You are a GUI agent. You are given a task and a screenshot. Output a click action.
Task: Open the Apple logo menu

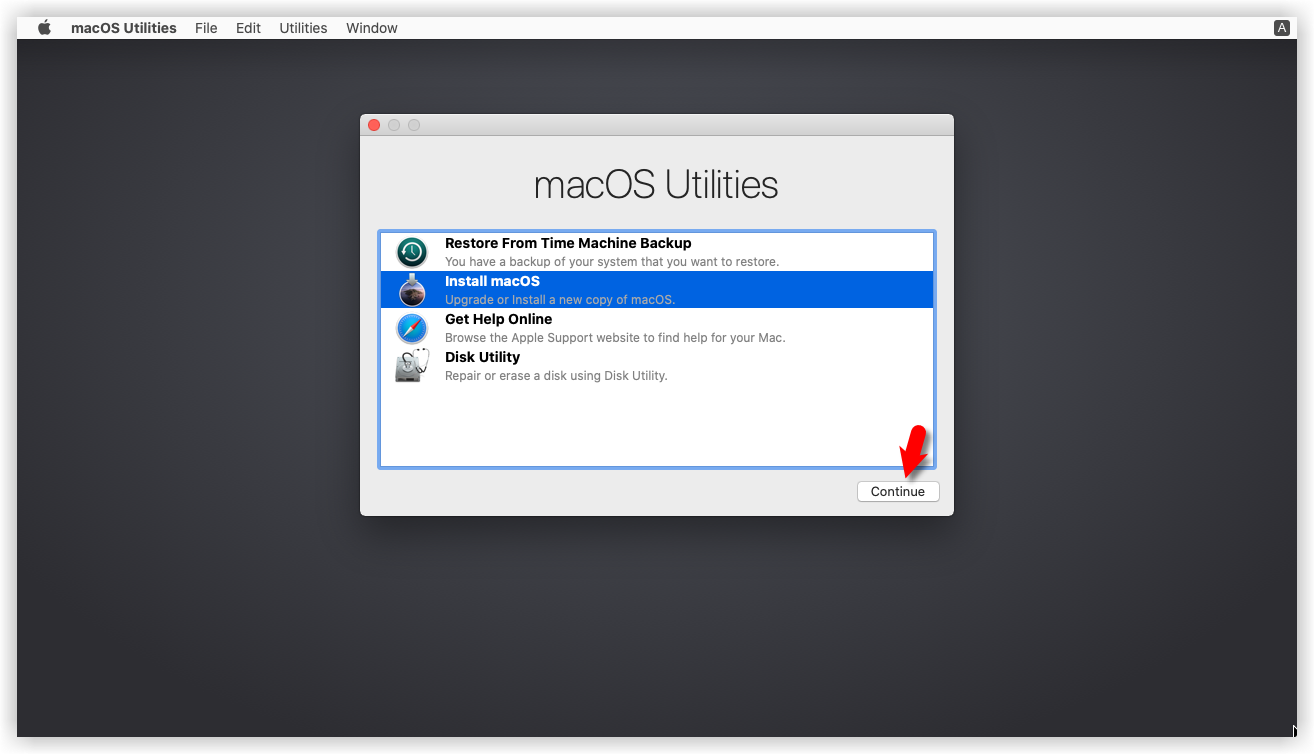[x=44, y=28]
